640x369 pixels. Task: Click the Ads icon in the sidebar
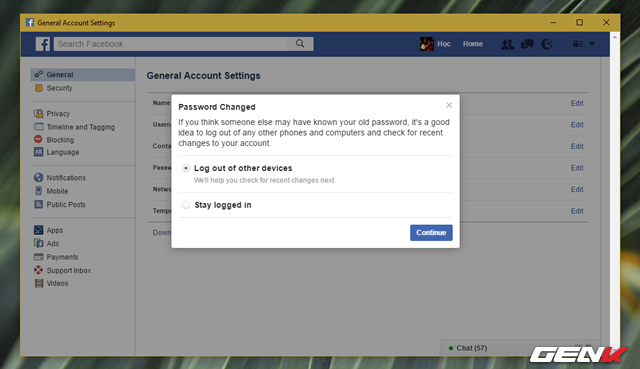click(x=38, y=243)
